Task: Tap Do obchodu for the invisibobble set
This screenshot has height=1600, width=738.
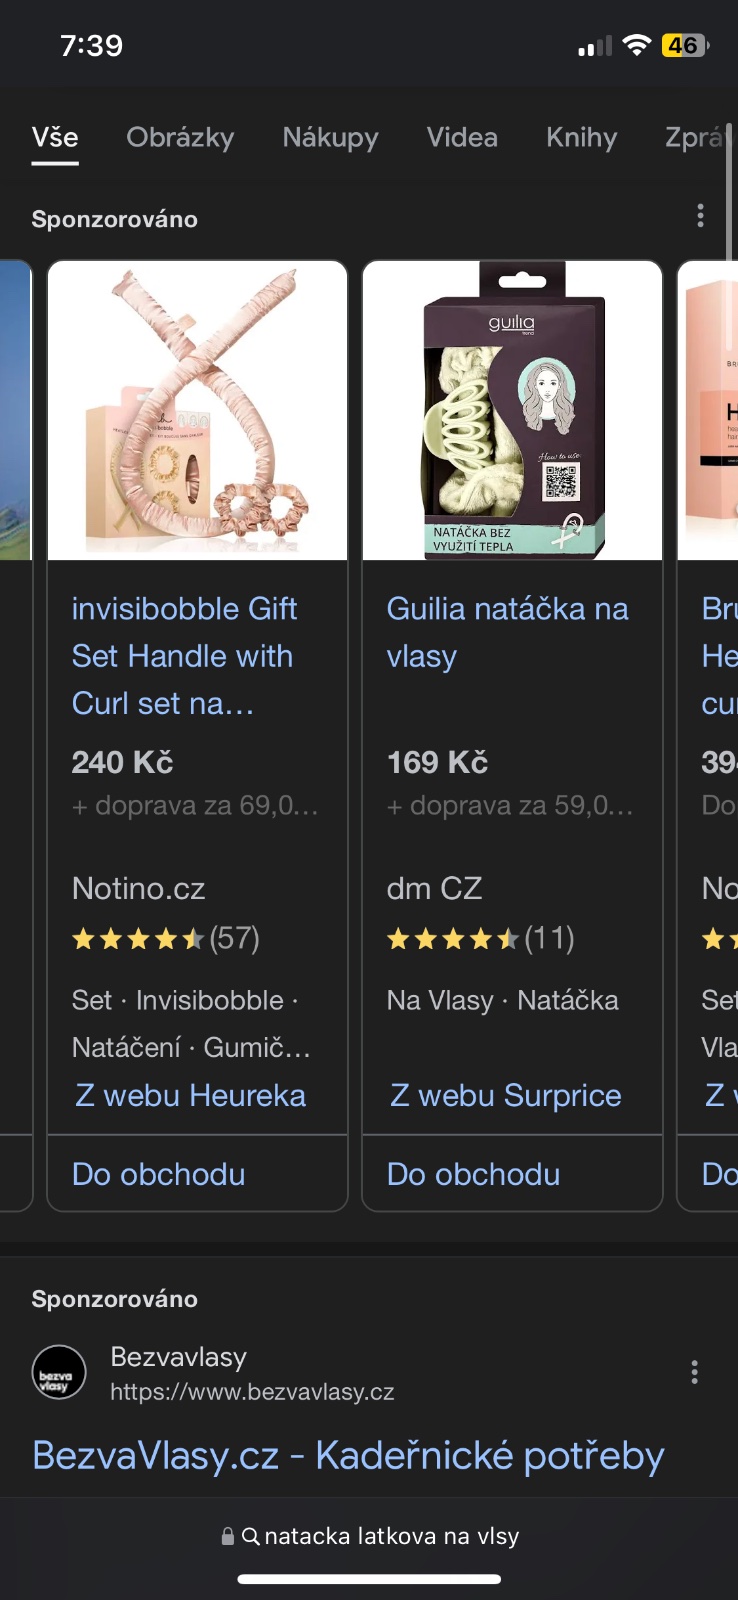Action: [159, 1174]
